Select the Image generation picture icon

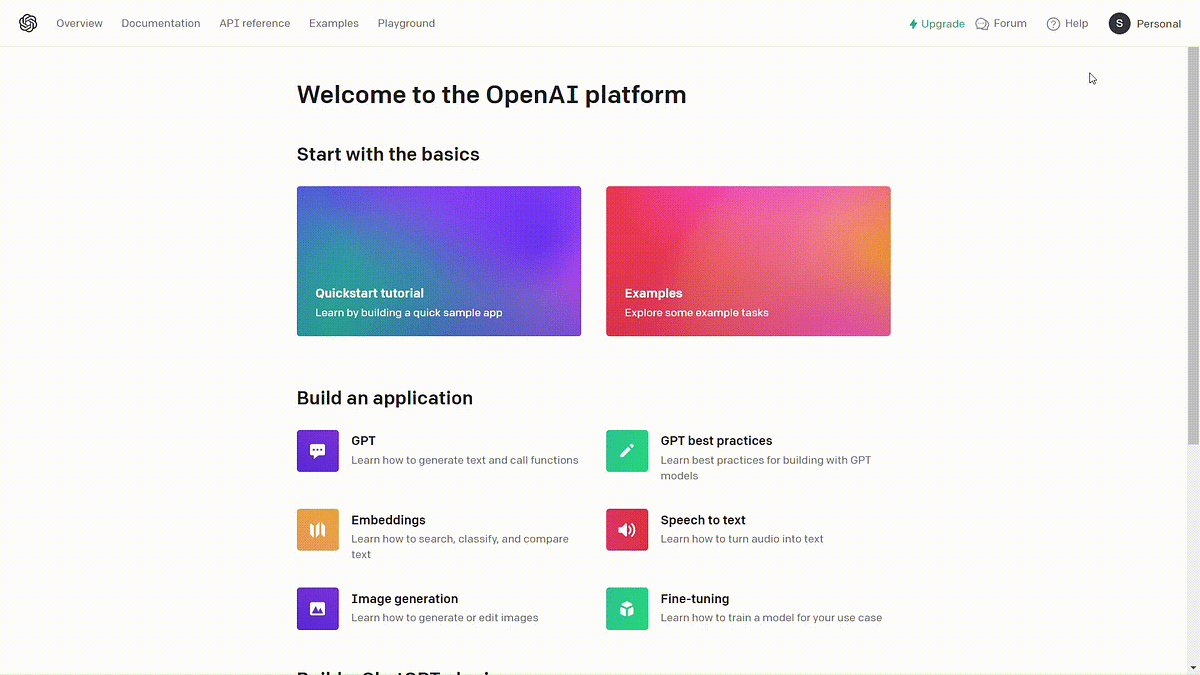point(317,608)
